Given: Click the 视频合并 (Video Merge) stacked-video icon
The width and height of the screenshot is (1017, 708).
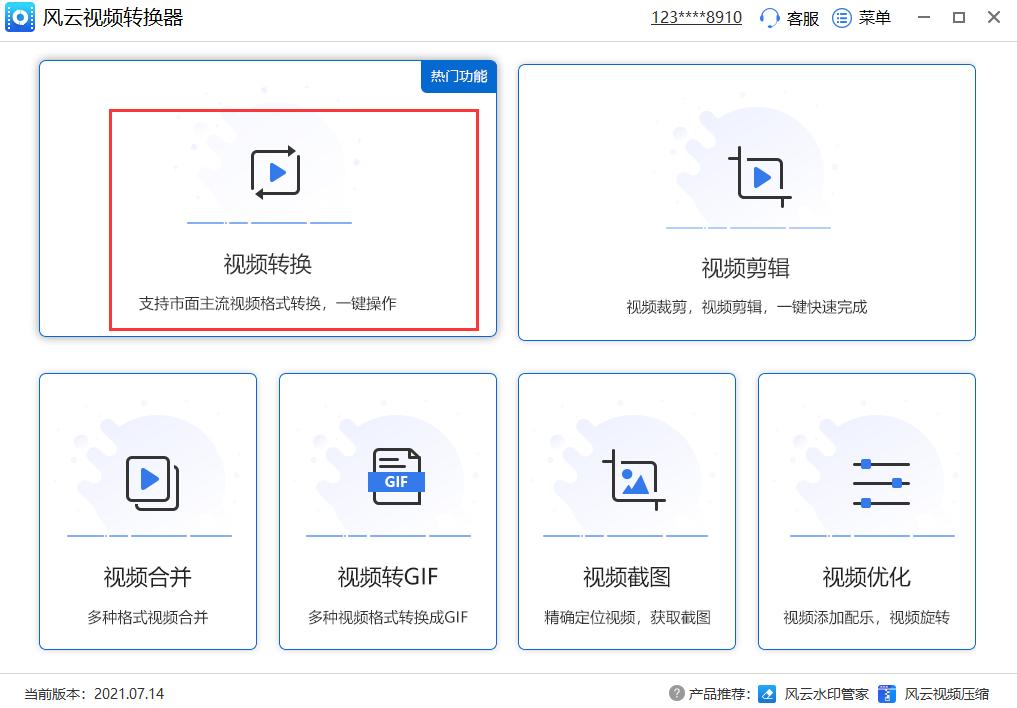Looking at the screenshot, I should click(147, 483).
